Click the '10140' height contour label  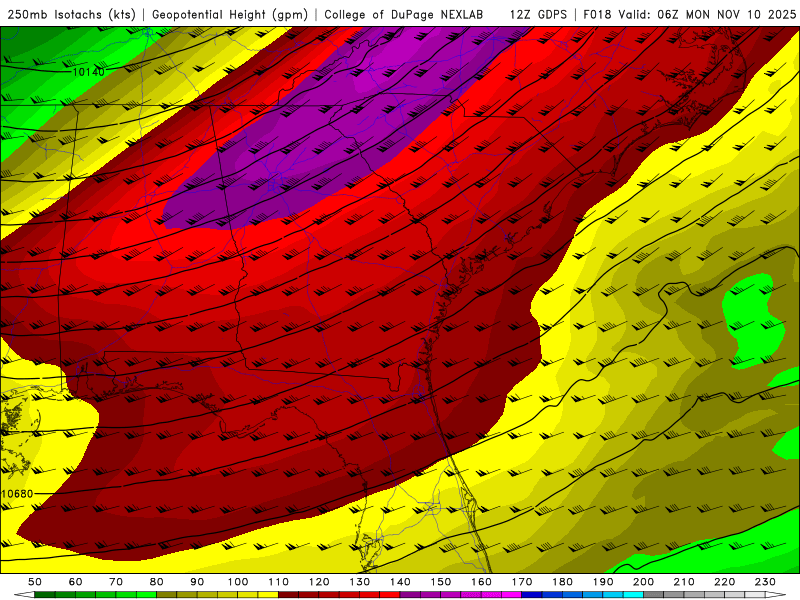[89, 72]
